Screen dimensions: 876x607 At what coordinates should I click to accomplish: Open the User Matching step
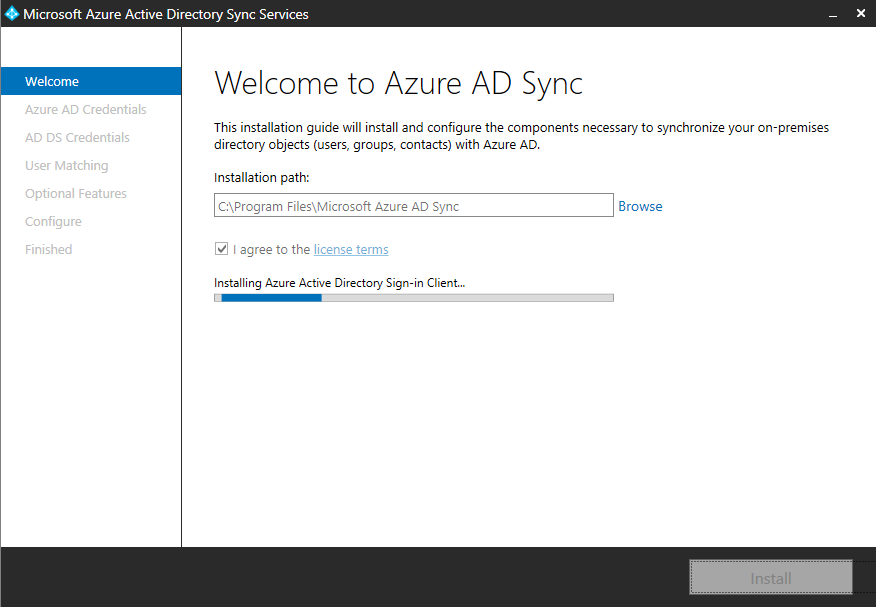(65, 165)
